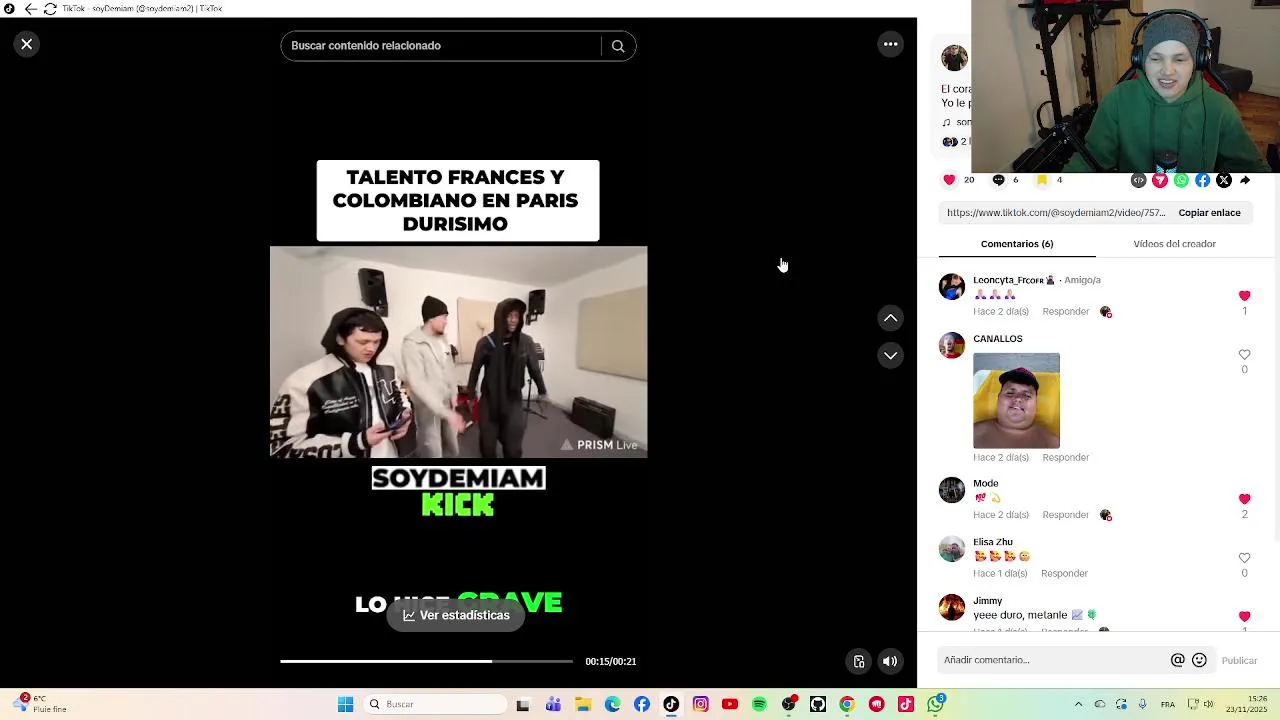1280x720 pixels.
Task: Save the video with the bookmark icon
Action: (x=1041, y=180)
